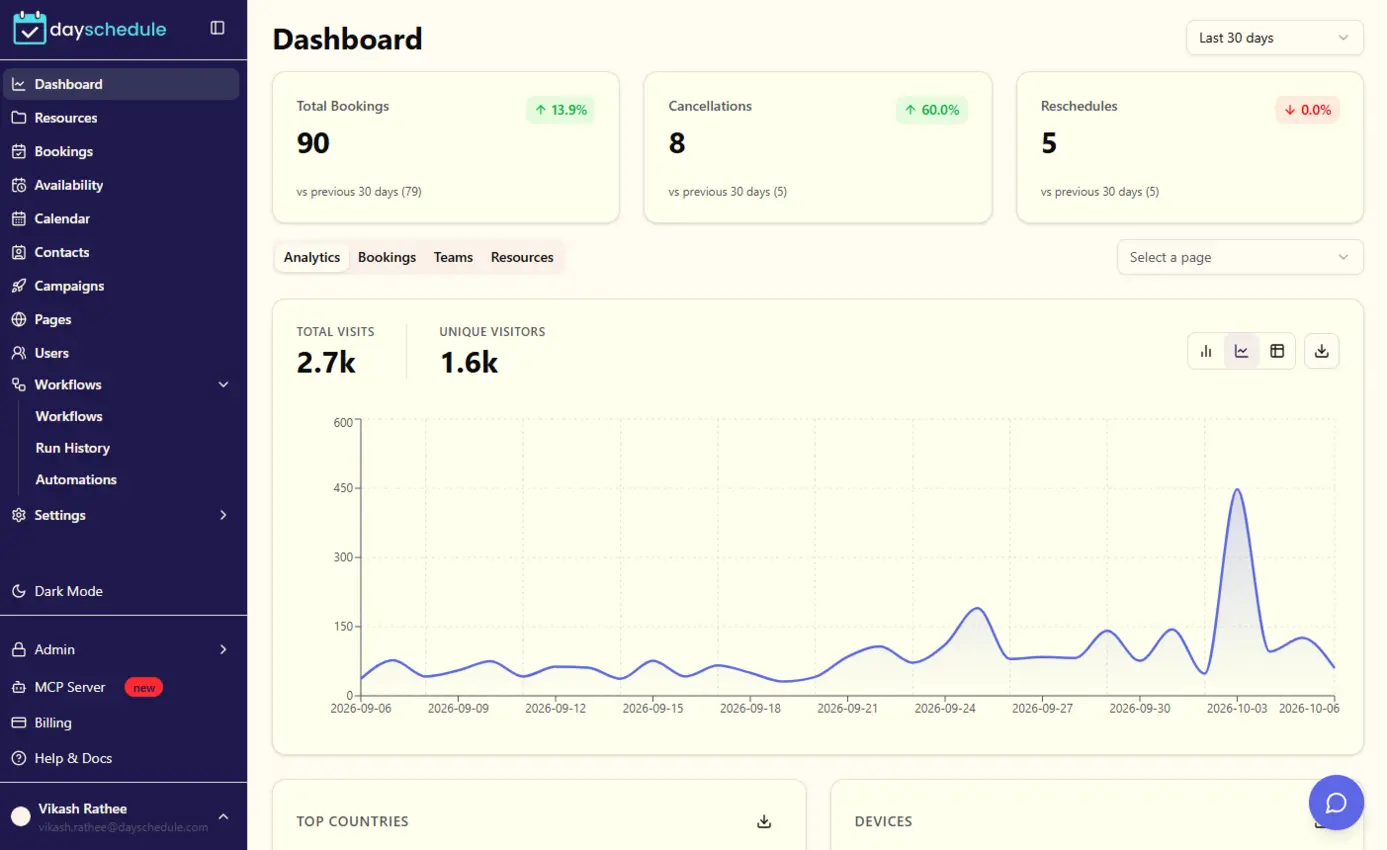Click the 2026-09-06 axis label
Image resolution: width=1387 pixels, height=850 pixels.
tap(361, 708)
